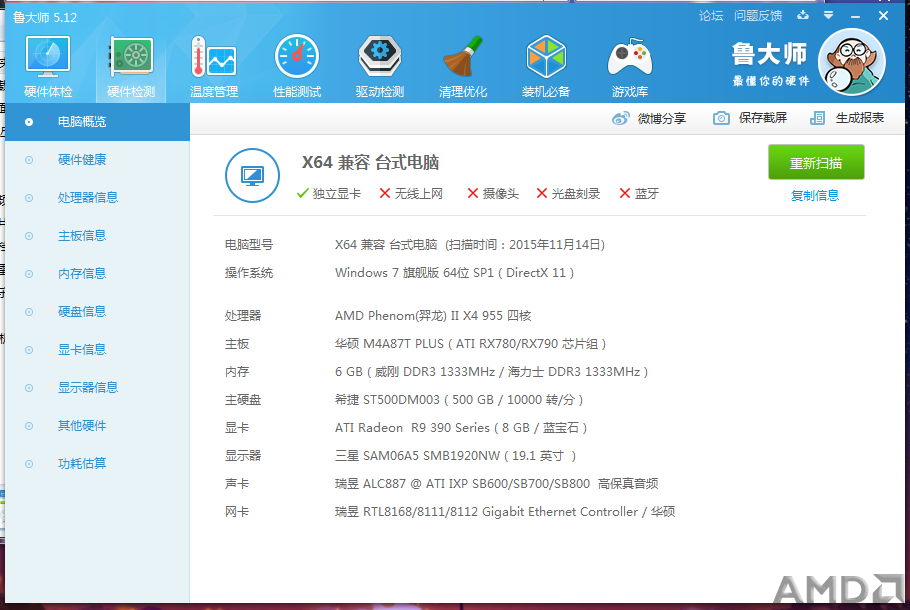Screen dimensions: 910x610
Task: Open the 论坛 forum link
Action: (x=711, y=16)
